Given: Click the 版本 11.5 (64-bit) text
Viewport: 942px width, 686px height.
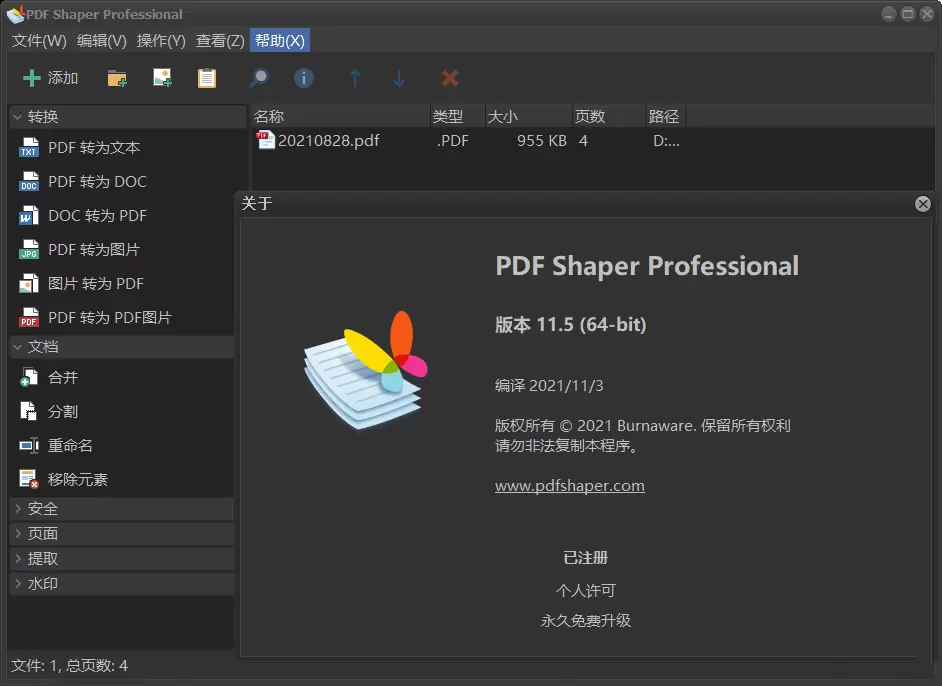Looking at the screenshot, I should click(571, 324).
